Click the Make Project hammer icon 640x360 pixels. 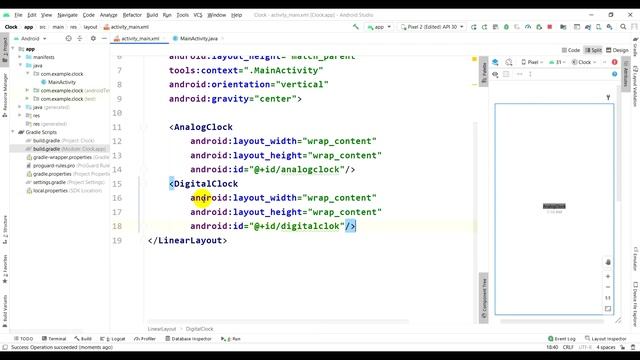coord(356,27)
